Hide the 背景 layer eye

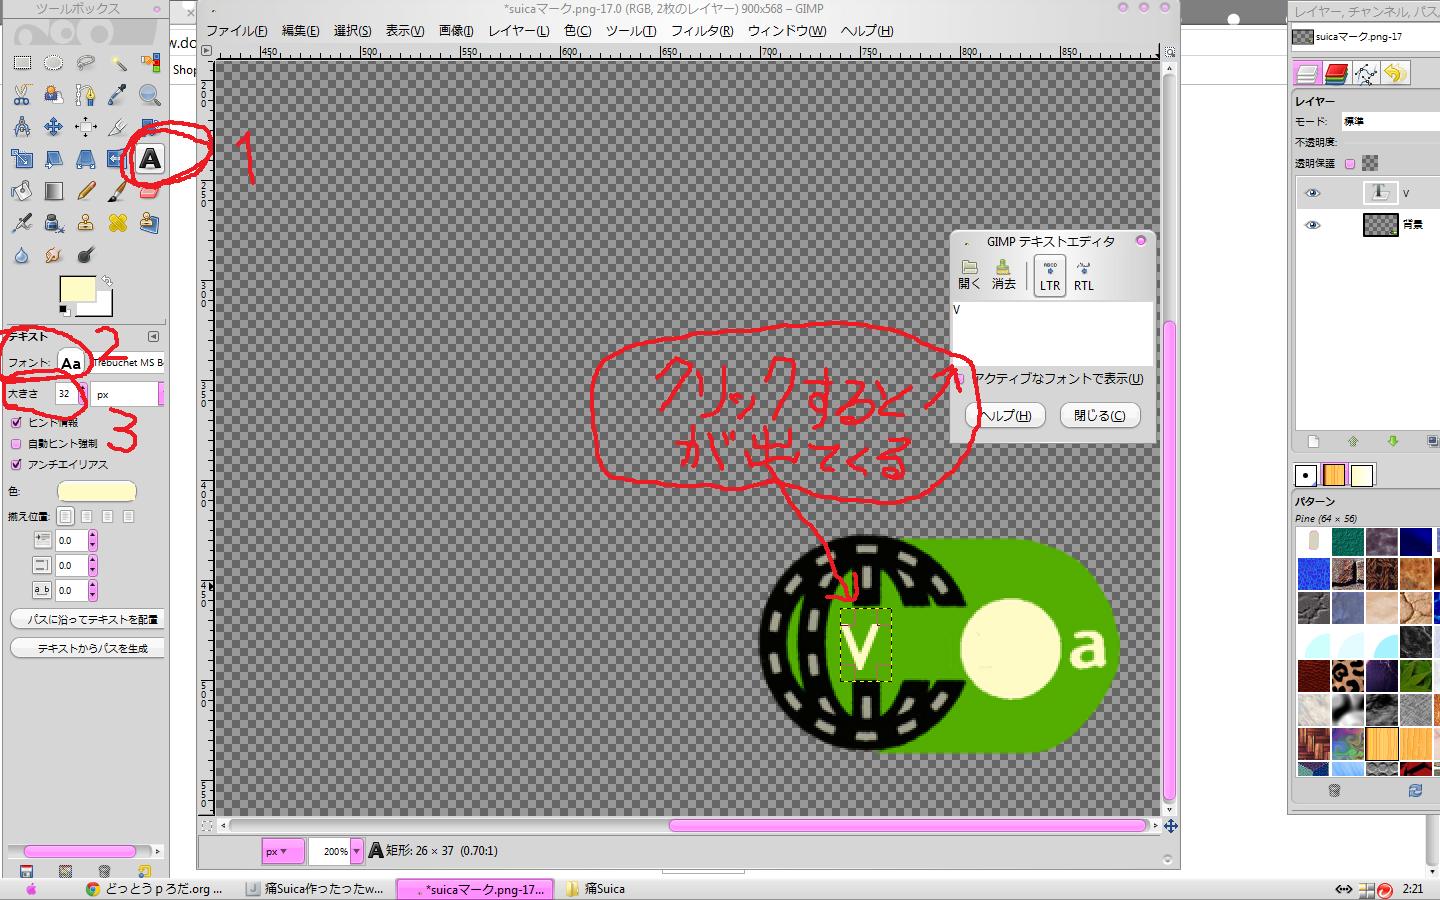[1313, 225]
